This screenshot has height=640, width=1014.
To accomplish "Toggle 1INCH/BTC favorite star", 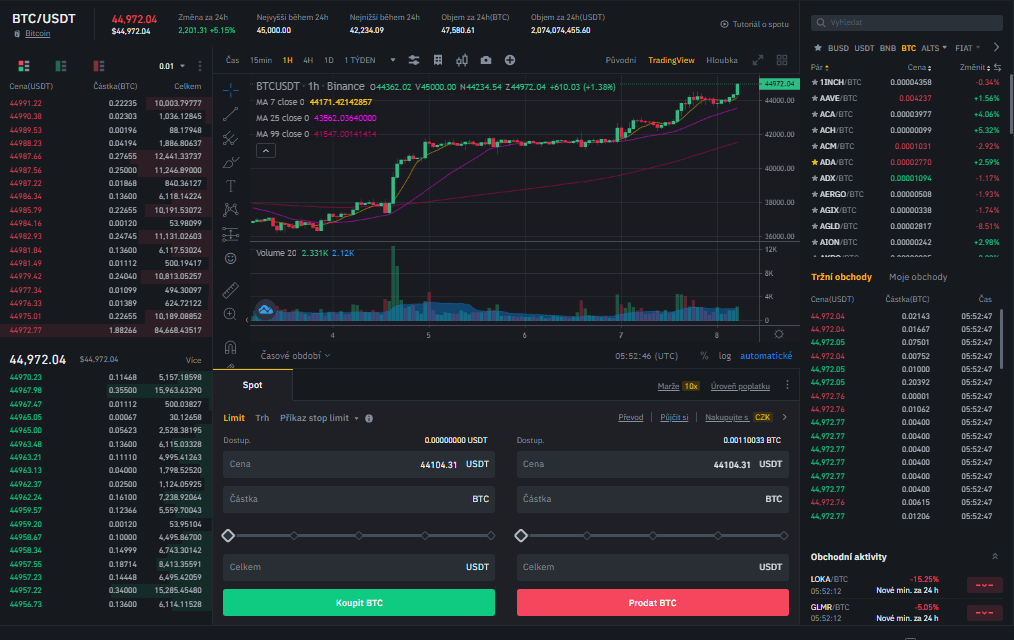I will tap(815, 82).
